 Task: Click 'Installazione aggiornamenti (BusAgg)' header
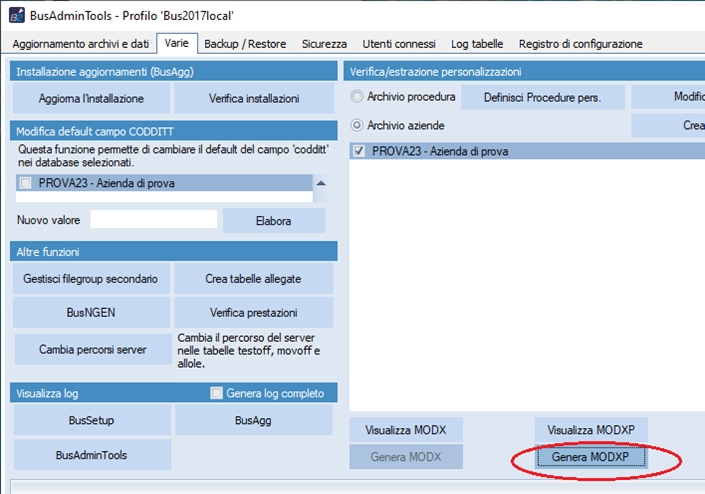pos(174,71)
